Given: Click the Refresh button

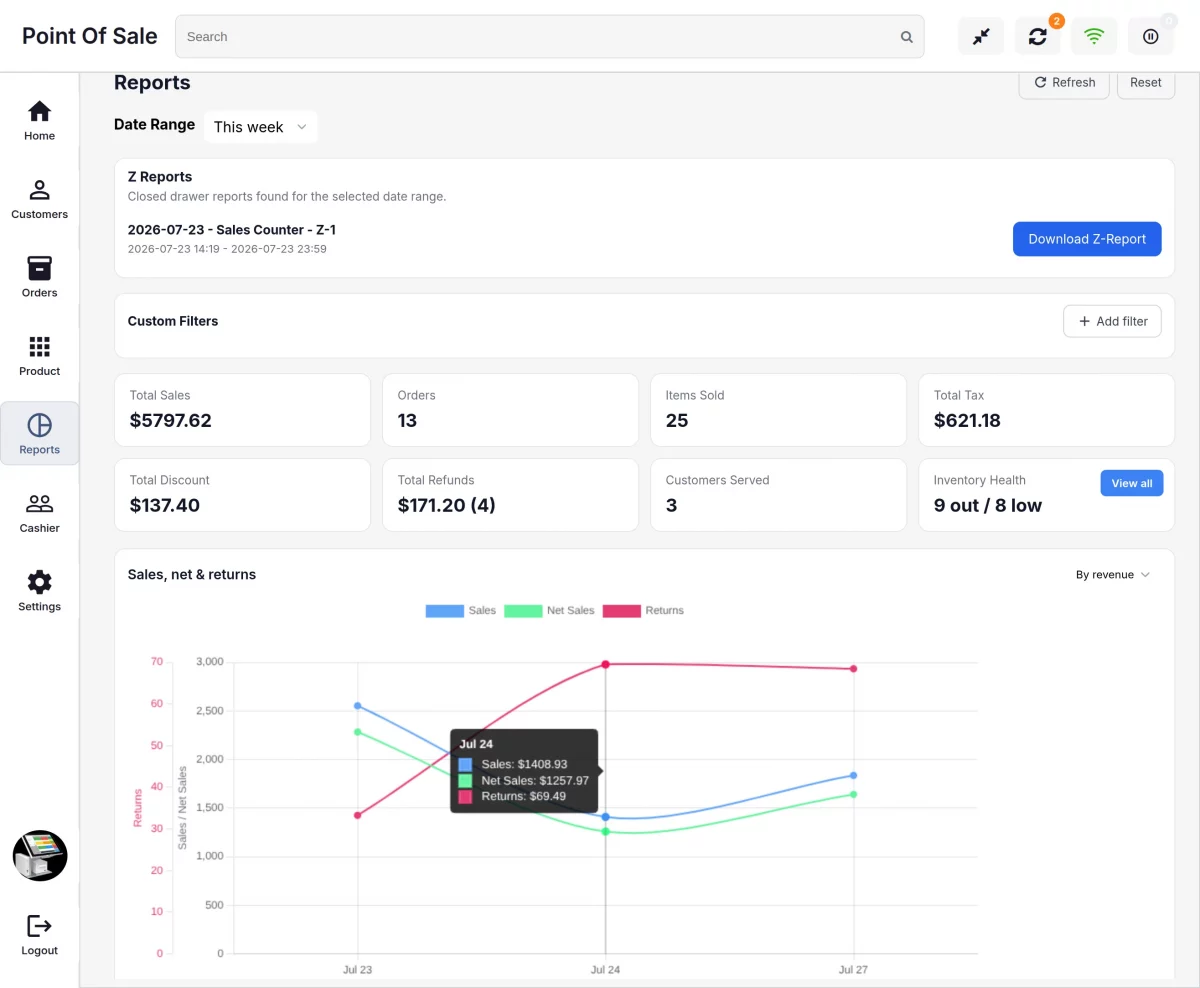Looking at the screenshot, I should click(1064, 83).
